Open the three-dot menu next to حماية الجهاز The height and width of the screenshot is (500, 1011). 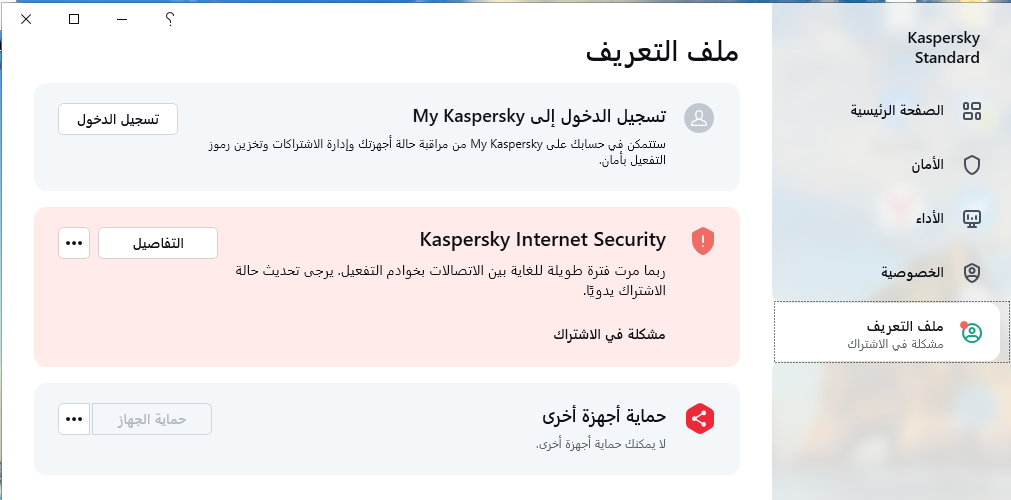point(74,419)
